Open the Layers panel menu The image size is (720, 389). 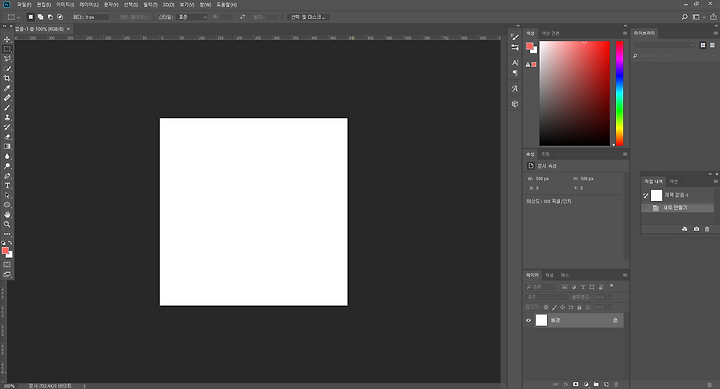pyautogui.click(x=624, y=275)
